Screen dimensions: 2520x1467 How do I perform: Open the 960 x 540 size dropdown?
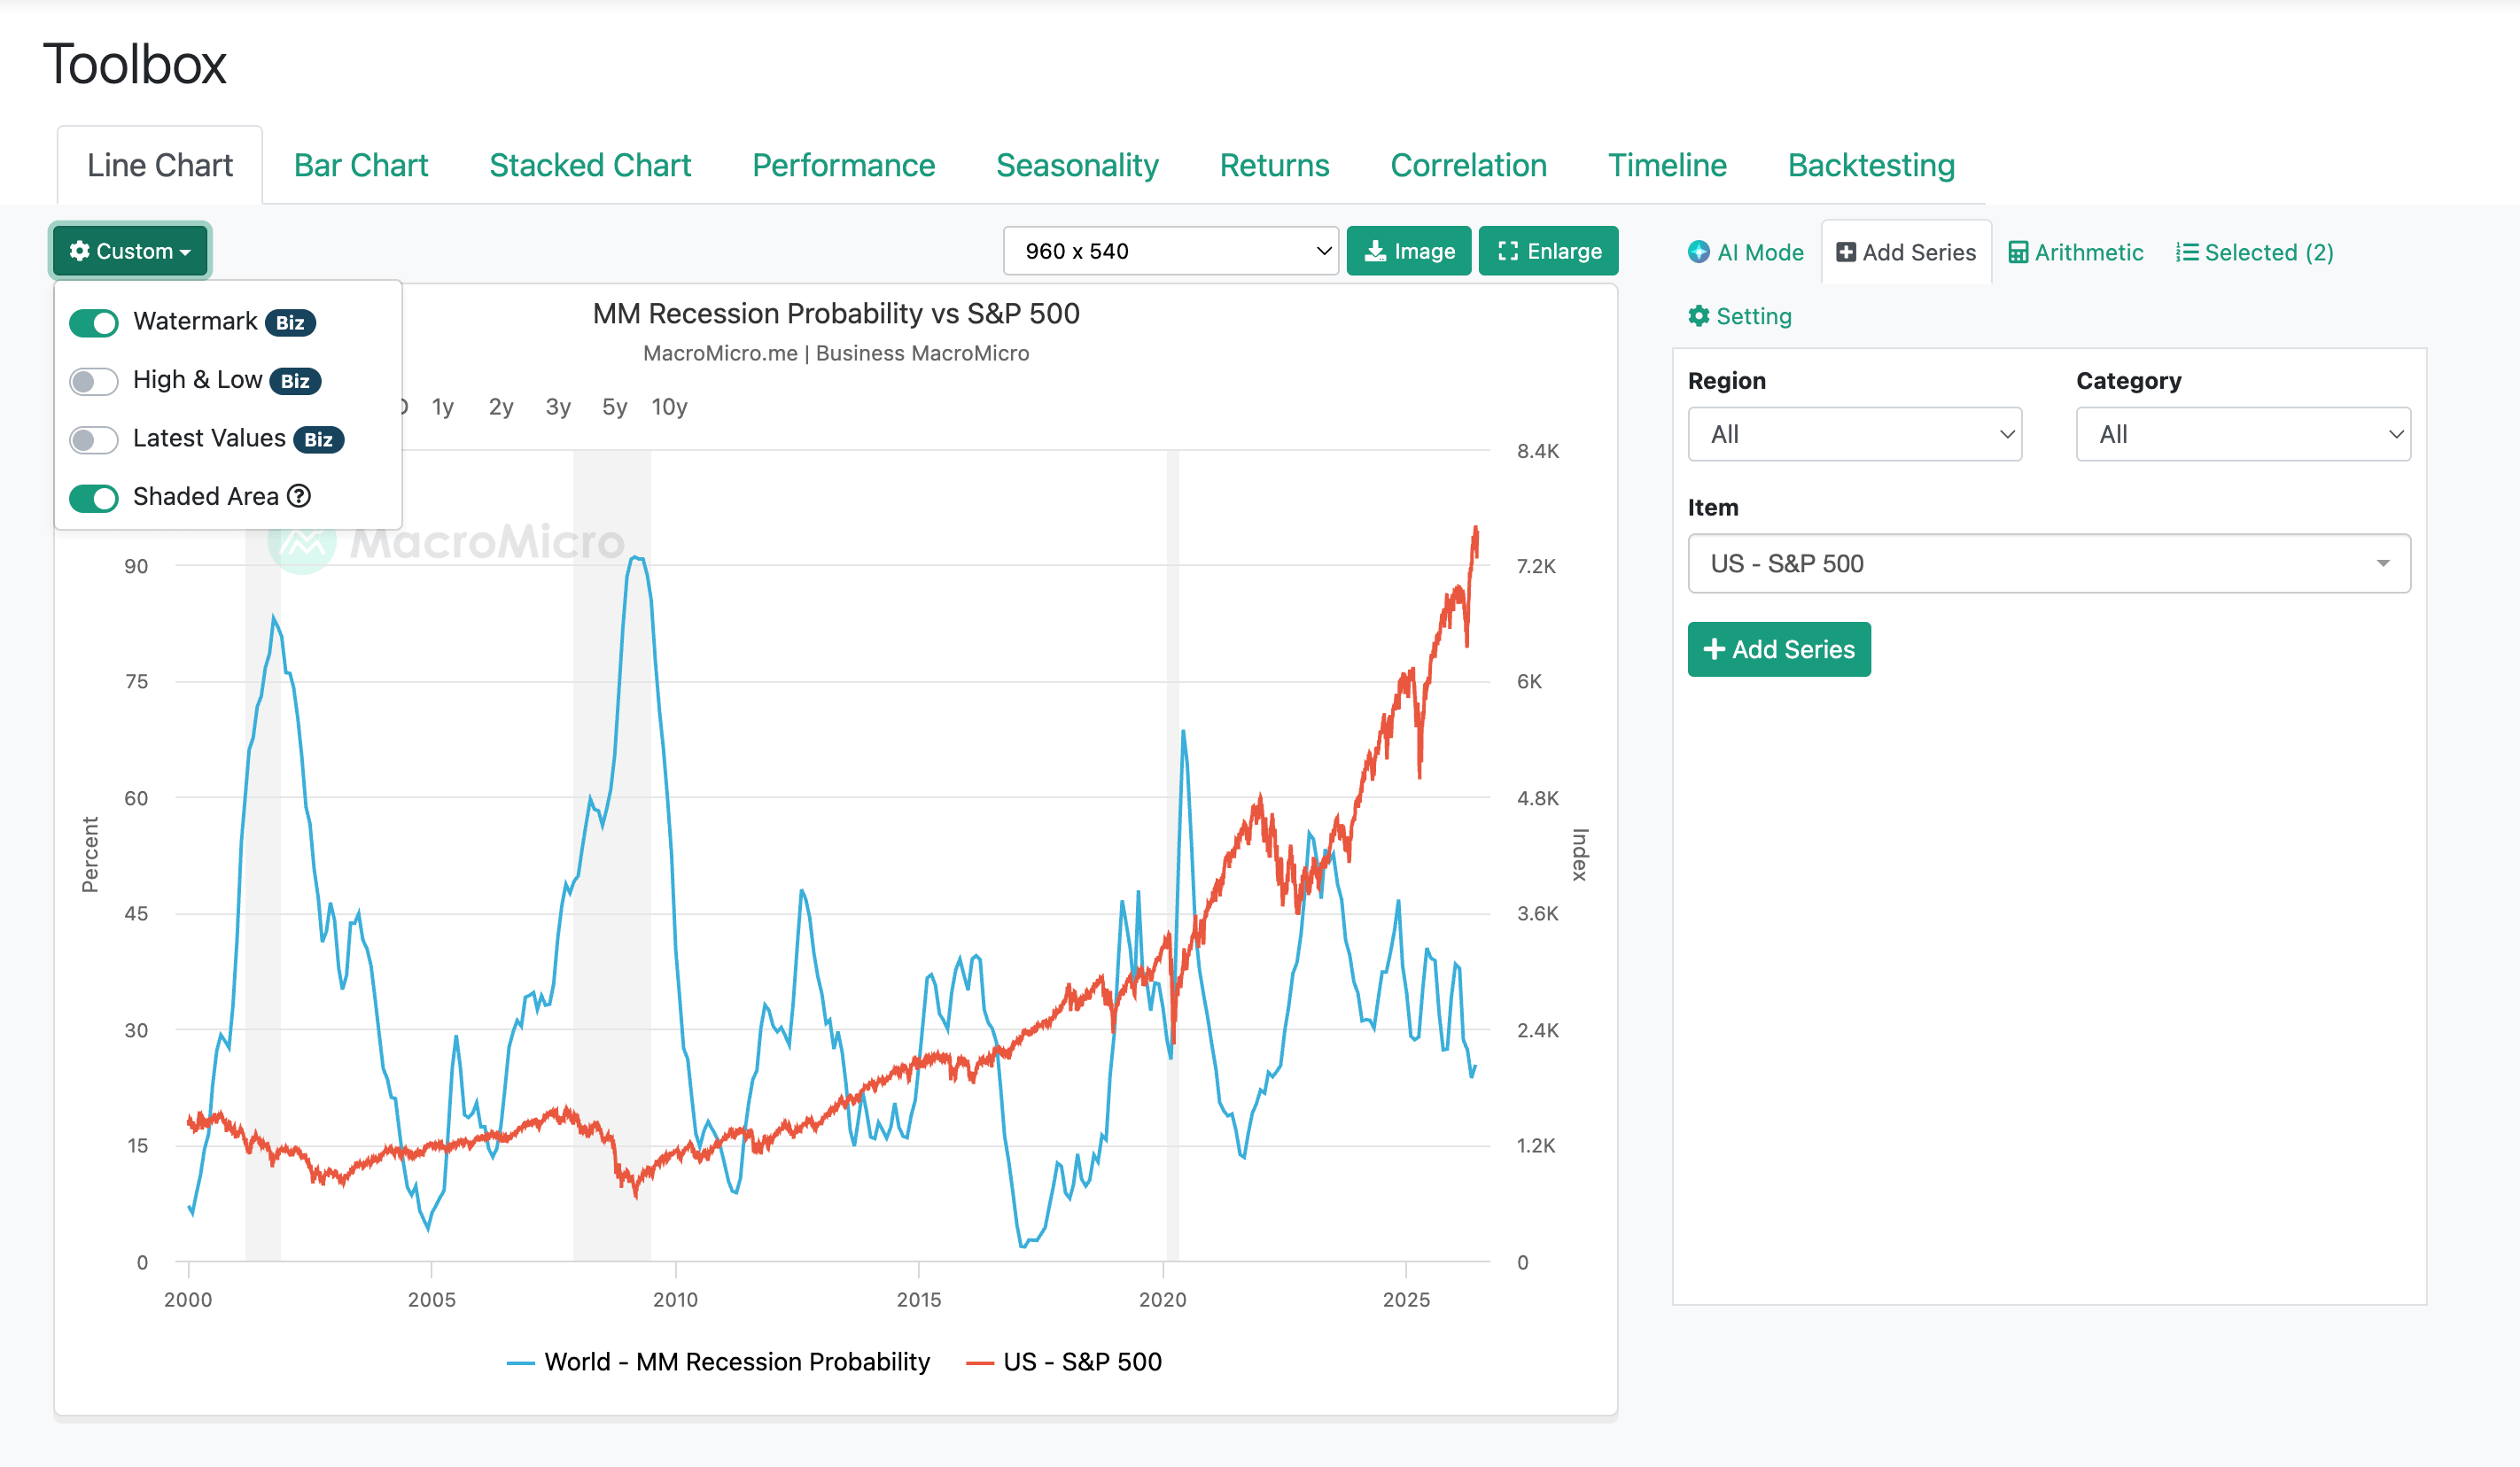point(1170,251)
